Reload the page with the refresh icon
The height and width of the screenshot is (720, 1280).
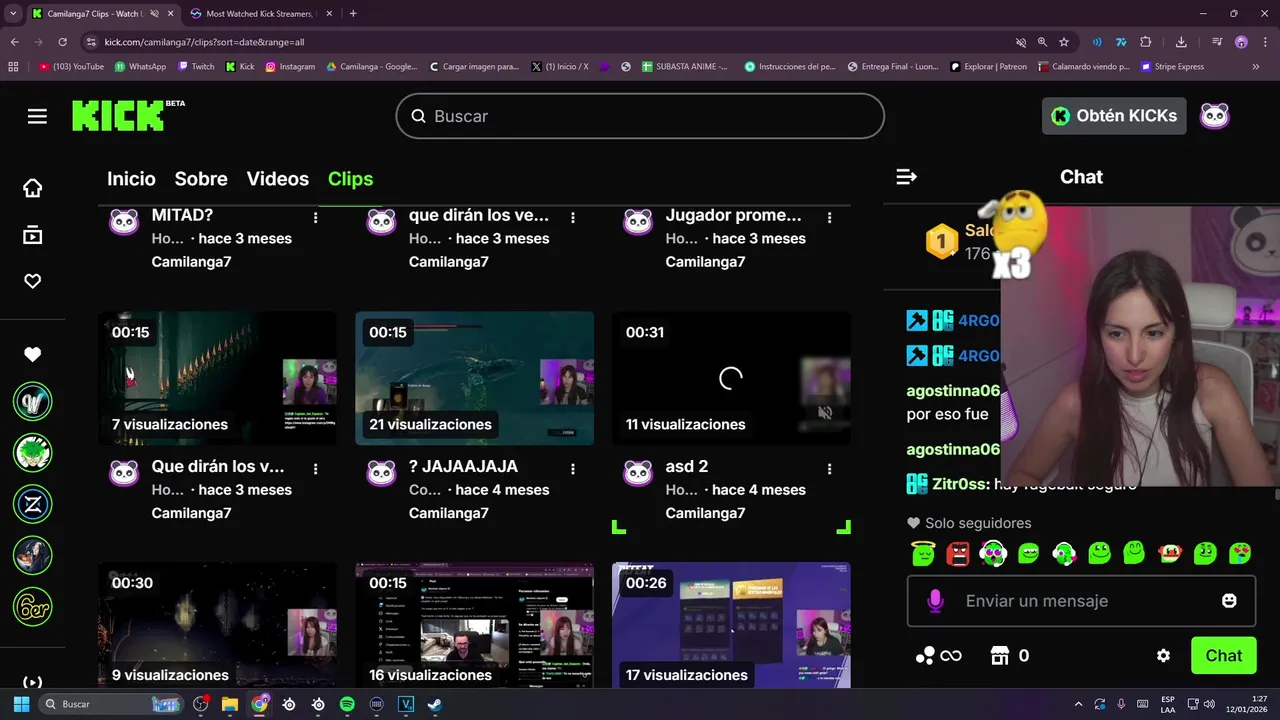[x=62, y=42]
